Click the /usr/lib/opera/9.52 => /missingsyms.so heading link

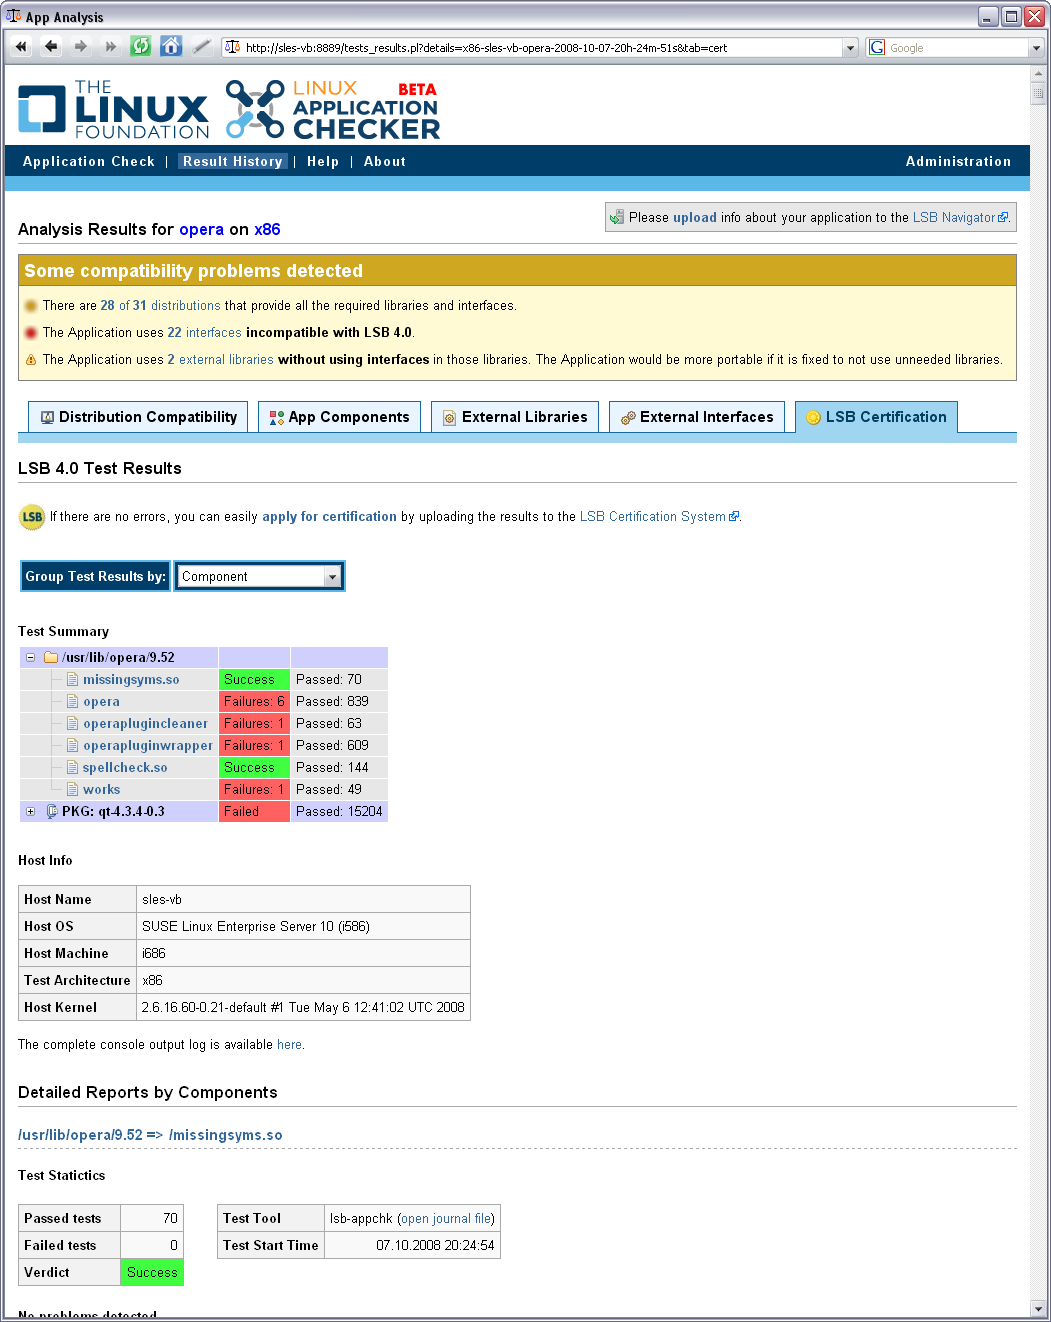150,1135
